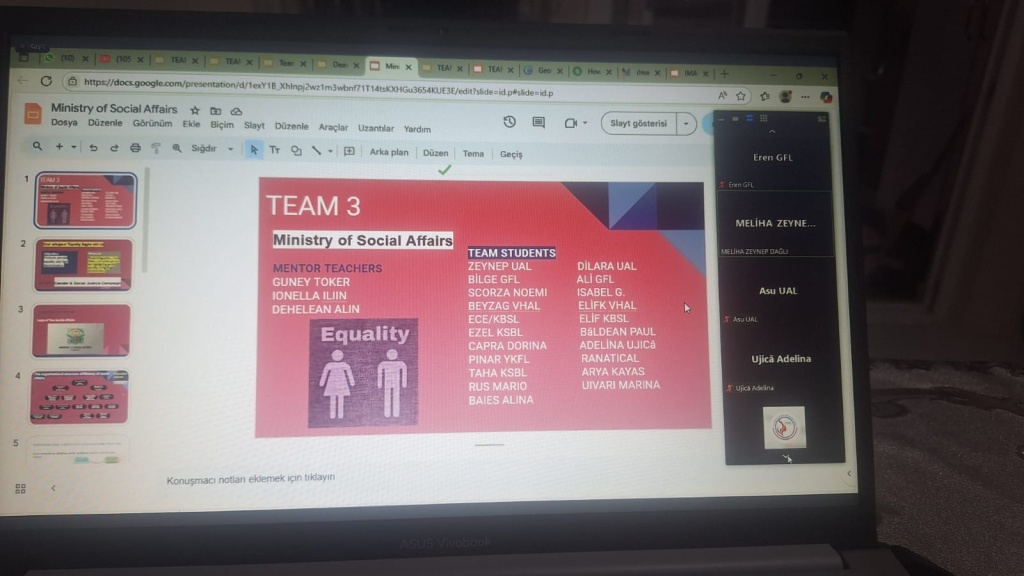Open the Biçim menu
Image resolution: width=1024 pixels, height=576 pixels.
[x=222, y=125]
